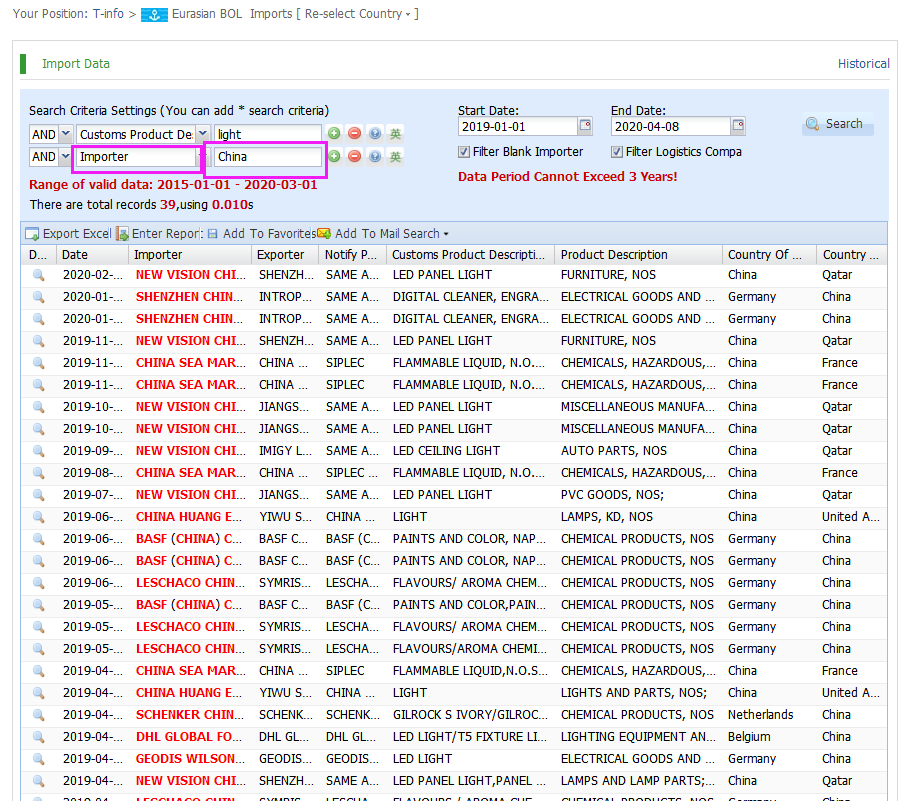Click the translate icon beside the China field

pyautogui.click(x=395, y=157)
